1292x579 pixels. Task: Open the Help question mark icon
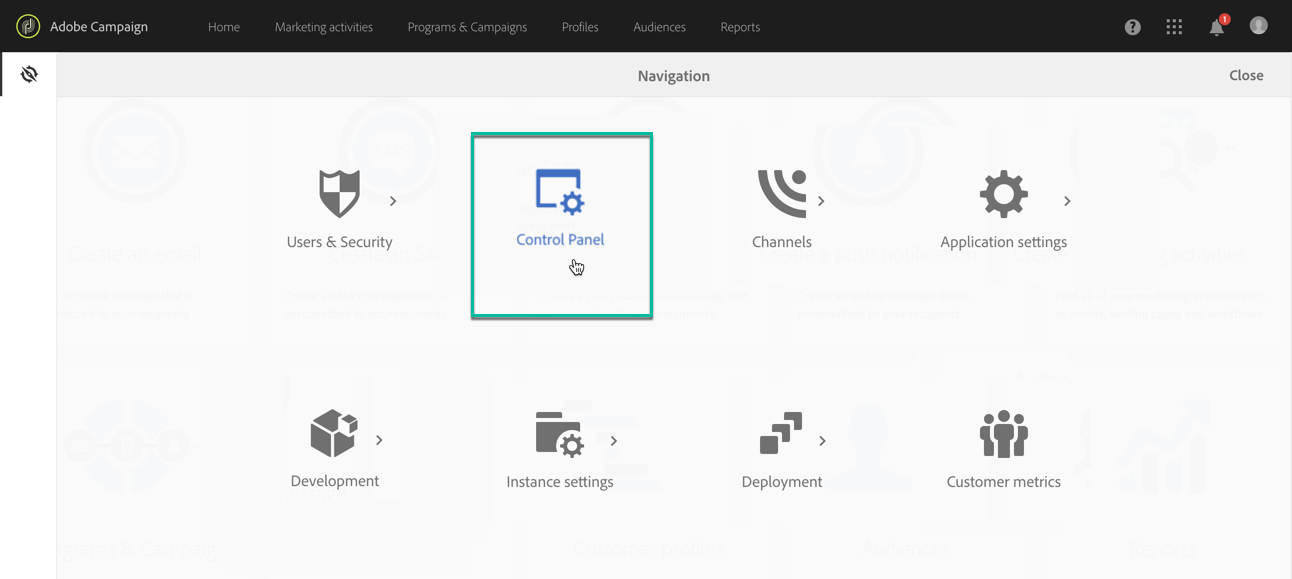click(1132, 27)
